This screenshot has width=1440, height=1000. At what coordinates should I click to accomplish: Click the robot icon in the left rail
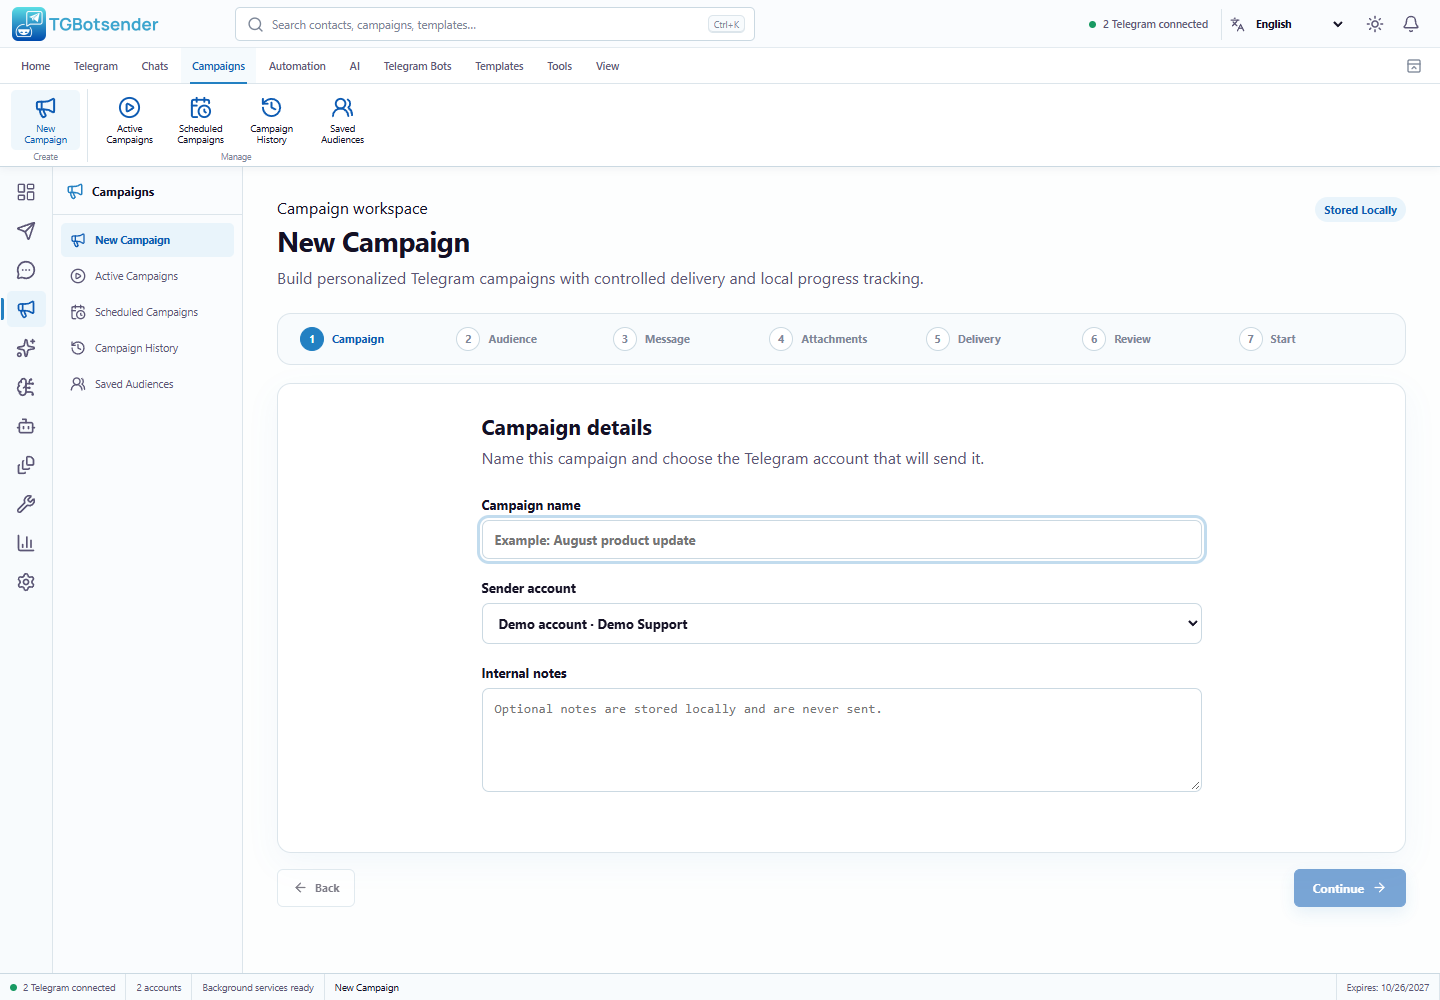[26, 426]
